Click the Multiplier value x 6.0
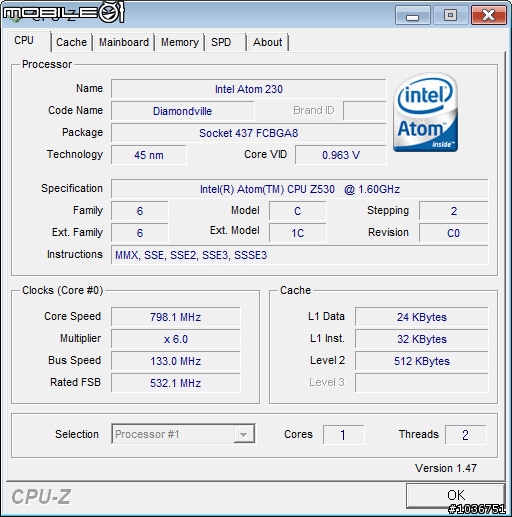The width and height of the screenshot is (512, 517). (175, 339)
